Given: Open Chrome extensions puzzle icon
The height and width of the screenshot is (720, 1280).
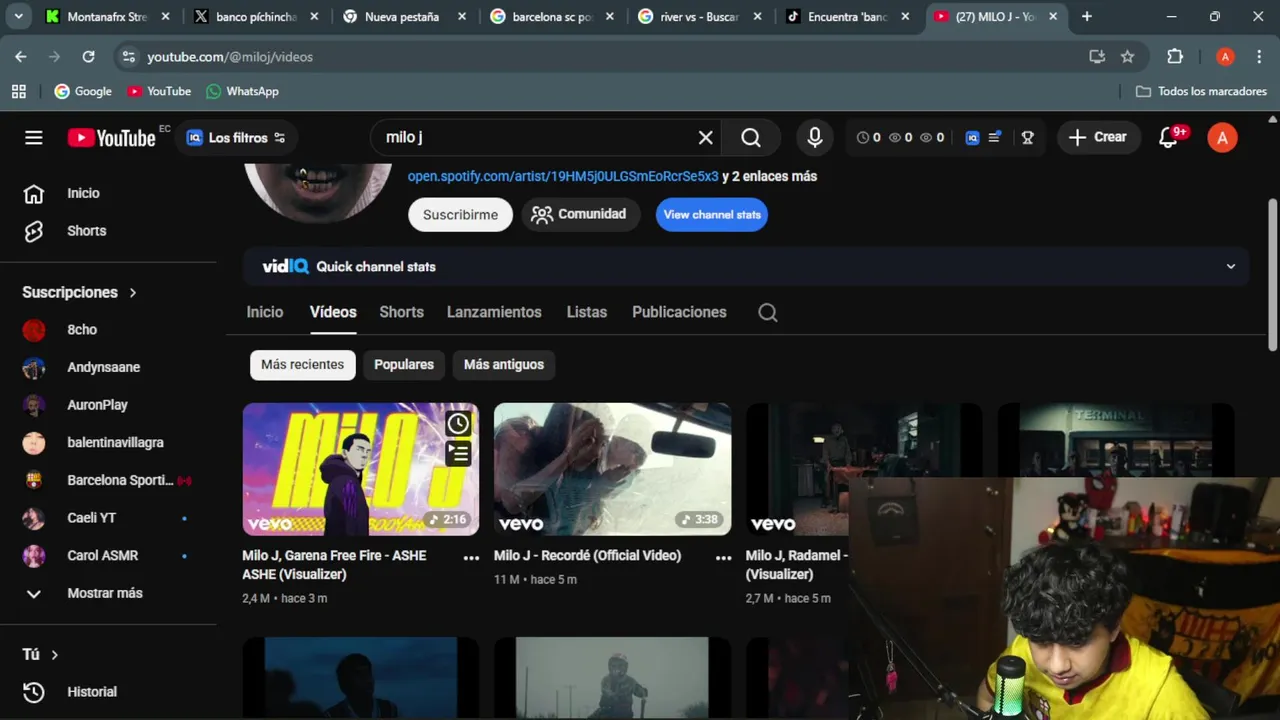Looking at the screenshot, I should click(x=1175, y=57).
